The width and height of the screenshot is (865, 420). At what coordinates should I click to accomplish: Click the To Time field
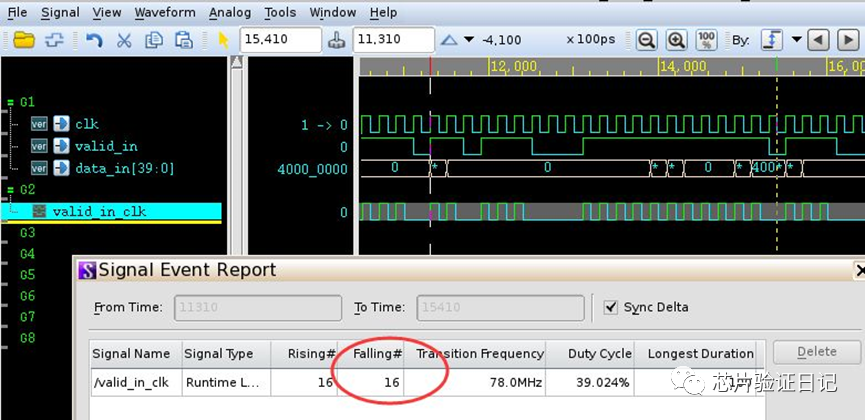coord(500,307)
